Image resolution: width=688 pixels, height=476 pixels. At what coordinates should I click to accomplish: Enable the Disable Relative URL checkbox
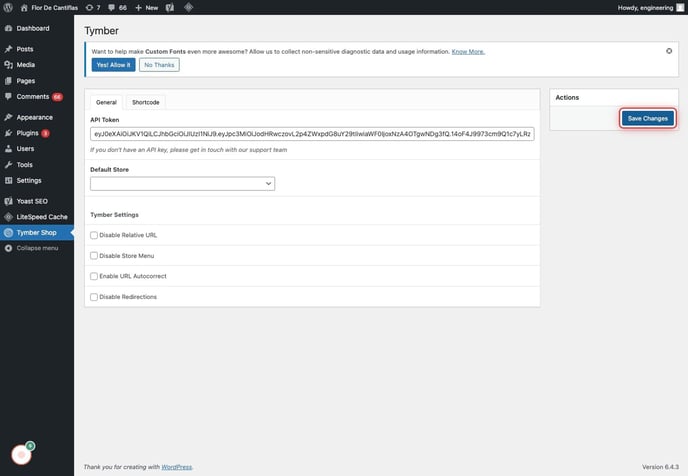tap(94, 235)
